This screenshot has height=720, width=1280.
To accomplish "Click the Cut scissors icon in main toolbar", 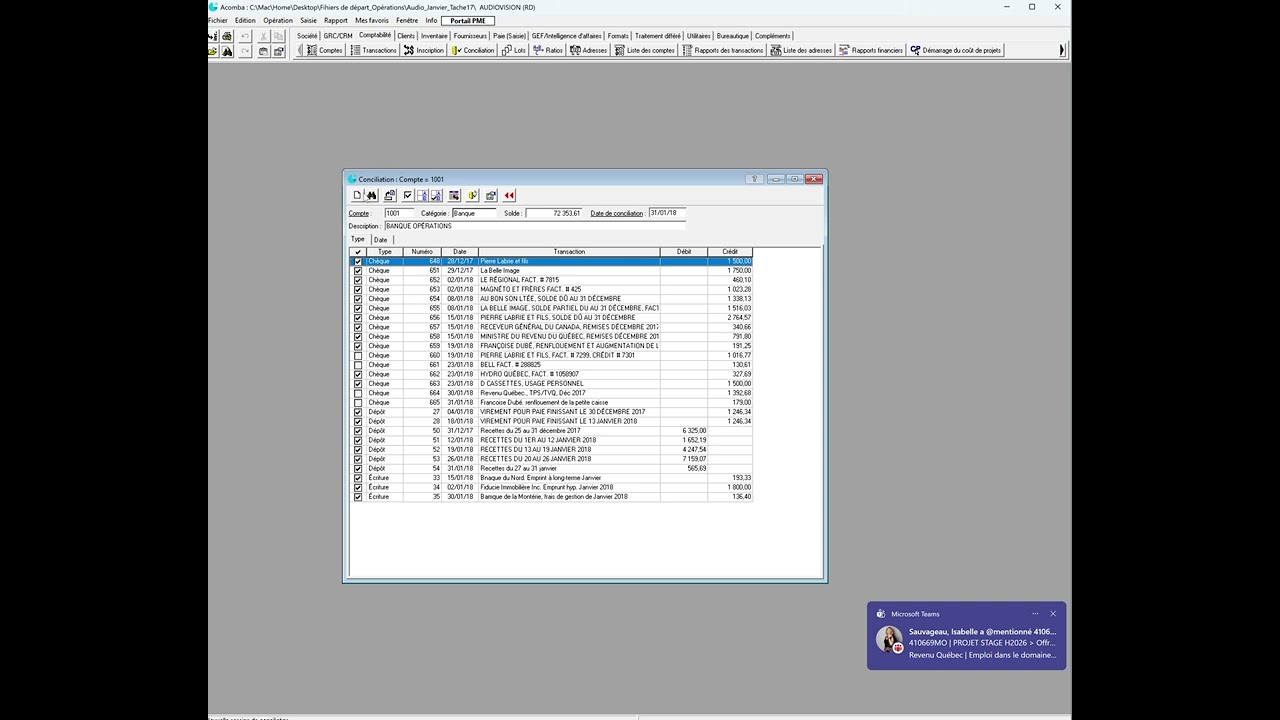I will (x=264, y=36).
